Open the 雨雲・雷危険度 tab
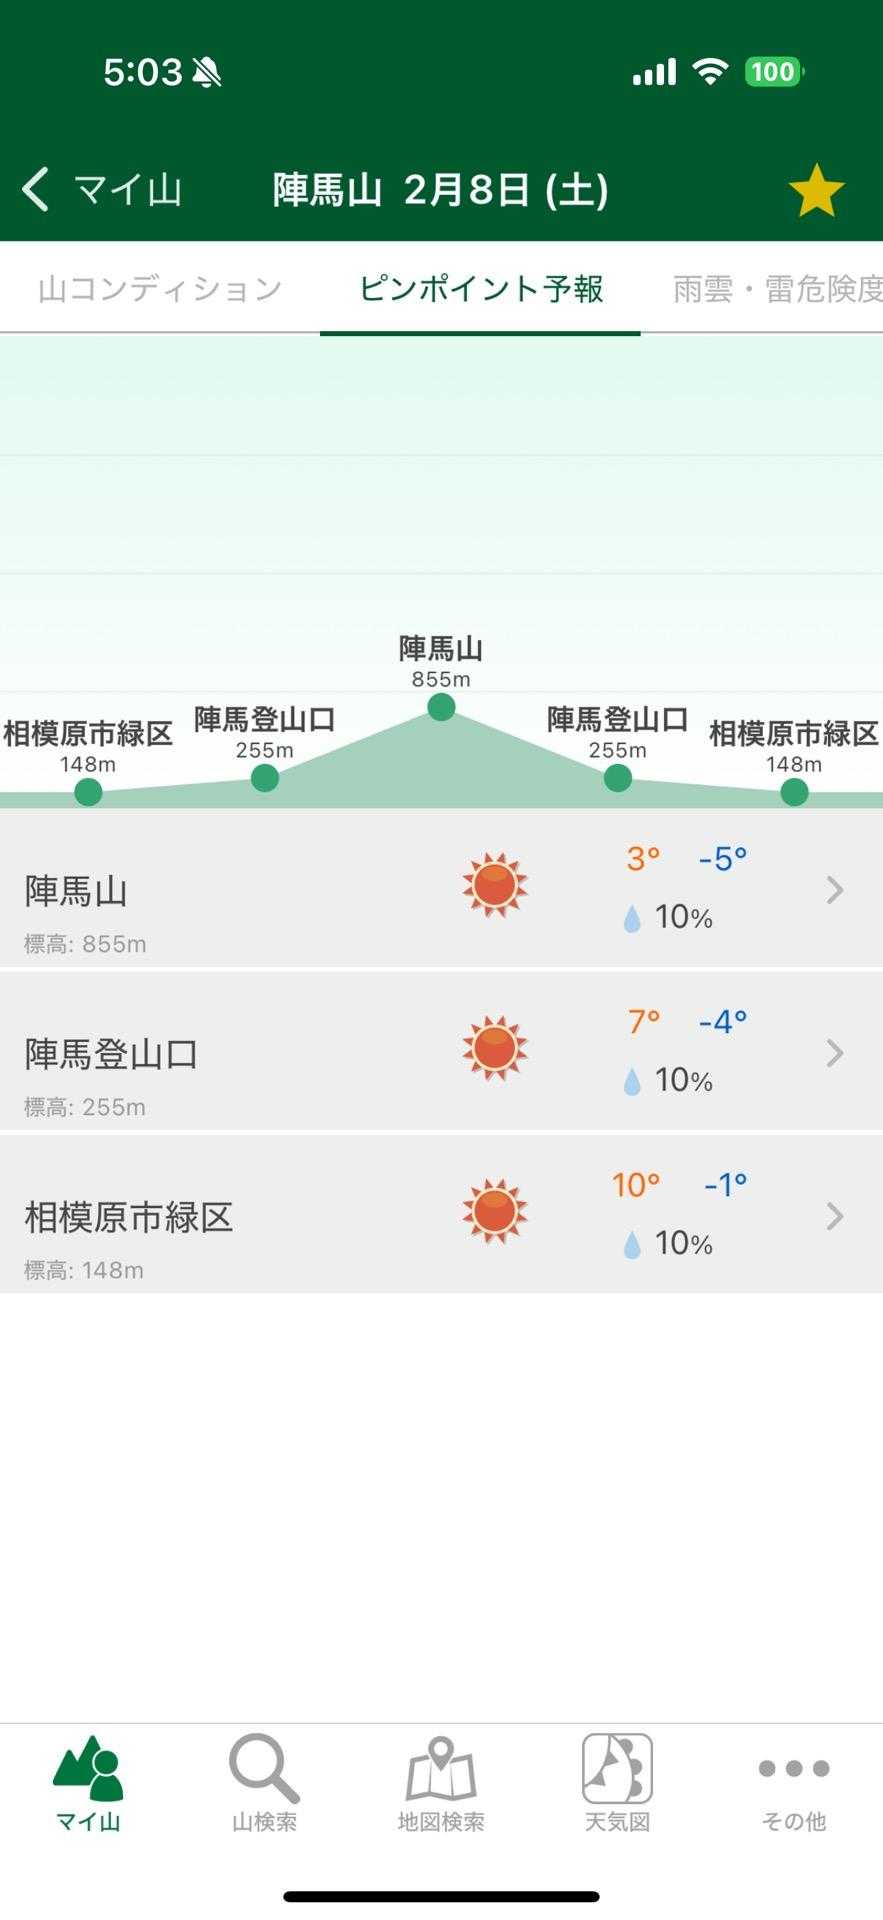The height and width of the screenshot is (1920, 883). 776,289
